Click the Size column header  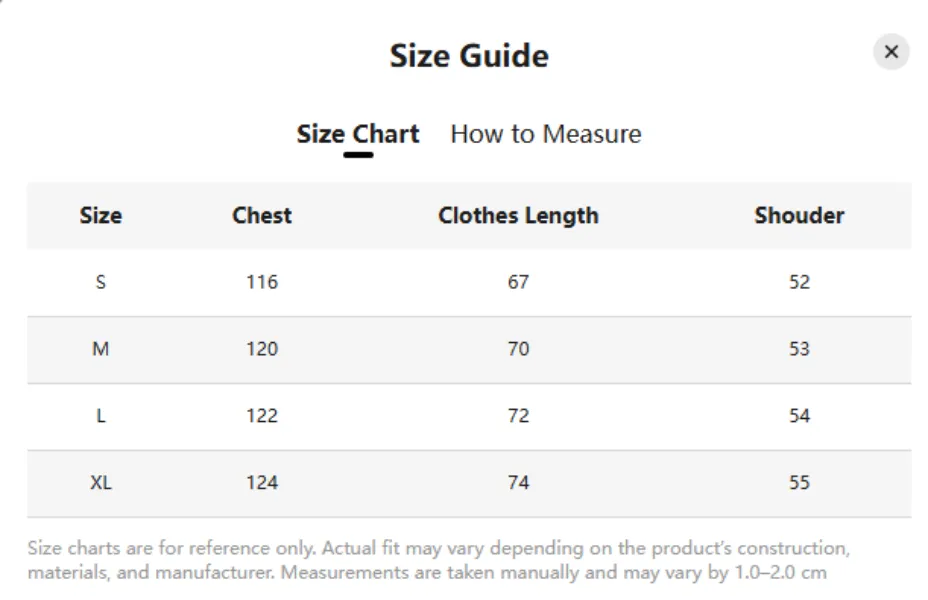click(x=101, y=215)
